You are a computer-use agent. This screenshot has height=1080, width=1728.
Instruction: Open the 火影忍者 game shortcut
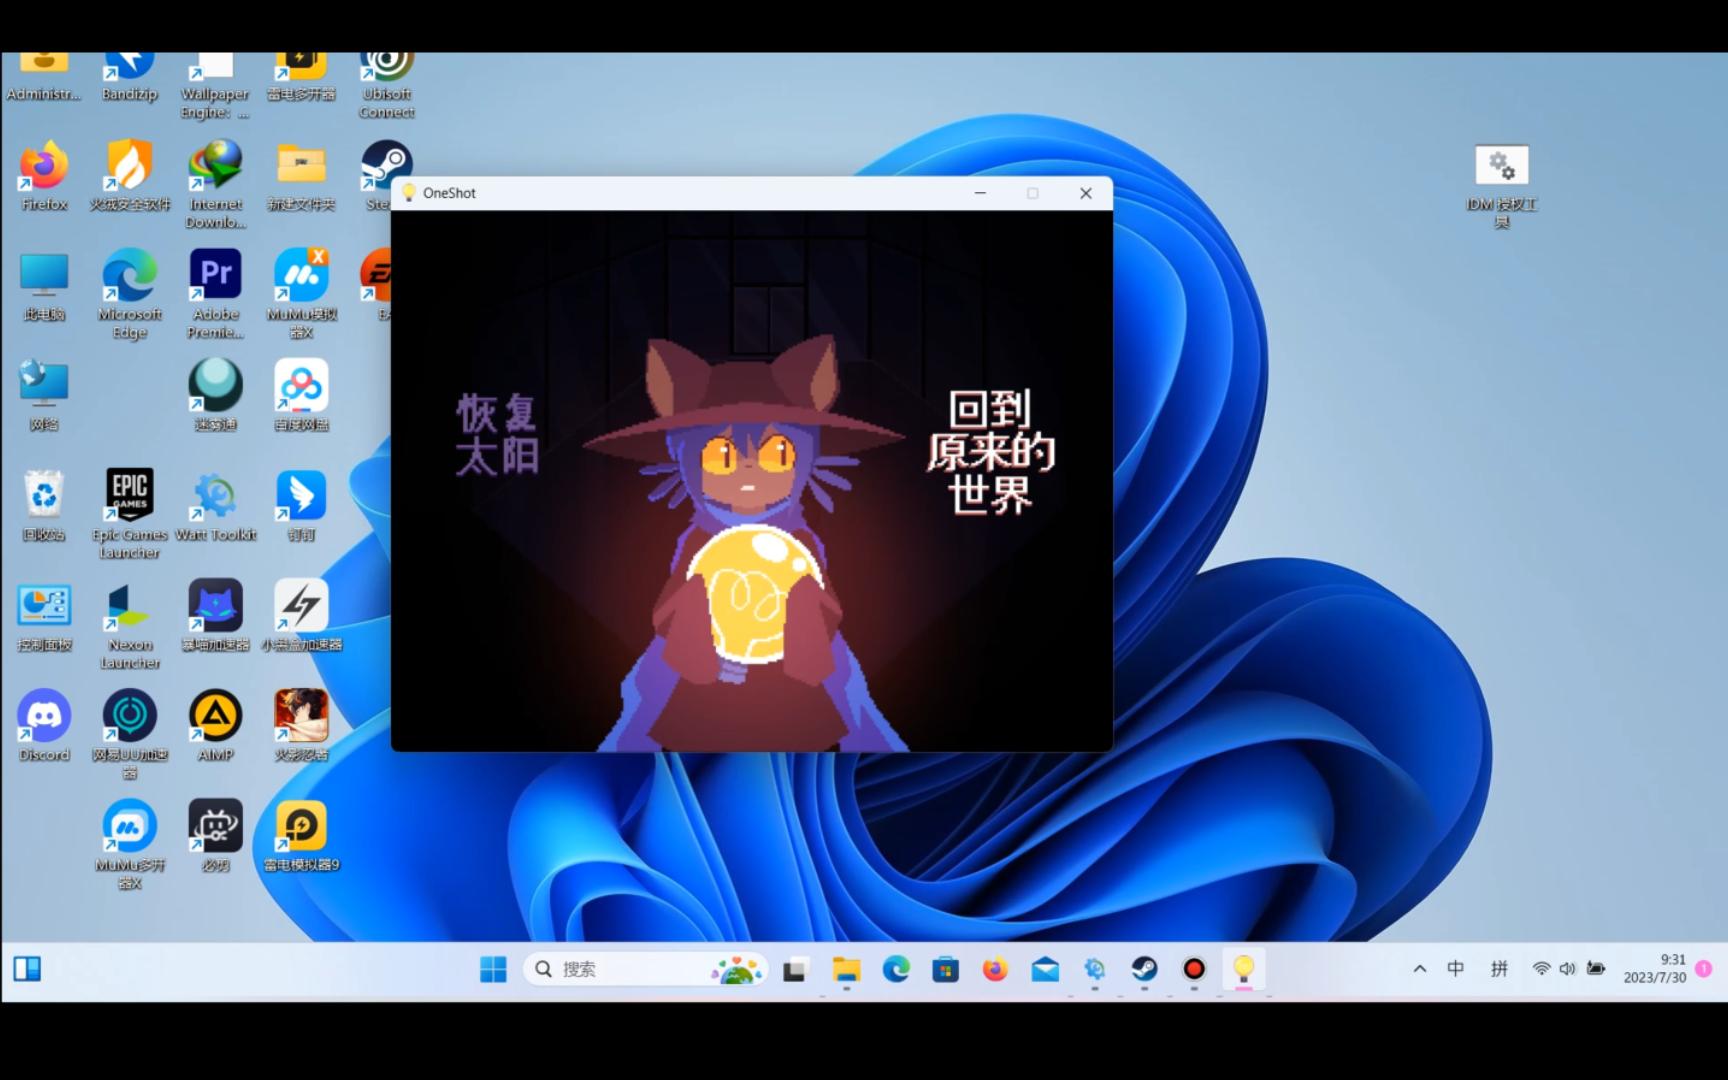[x=301, y=727]
